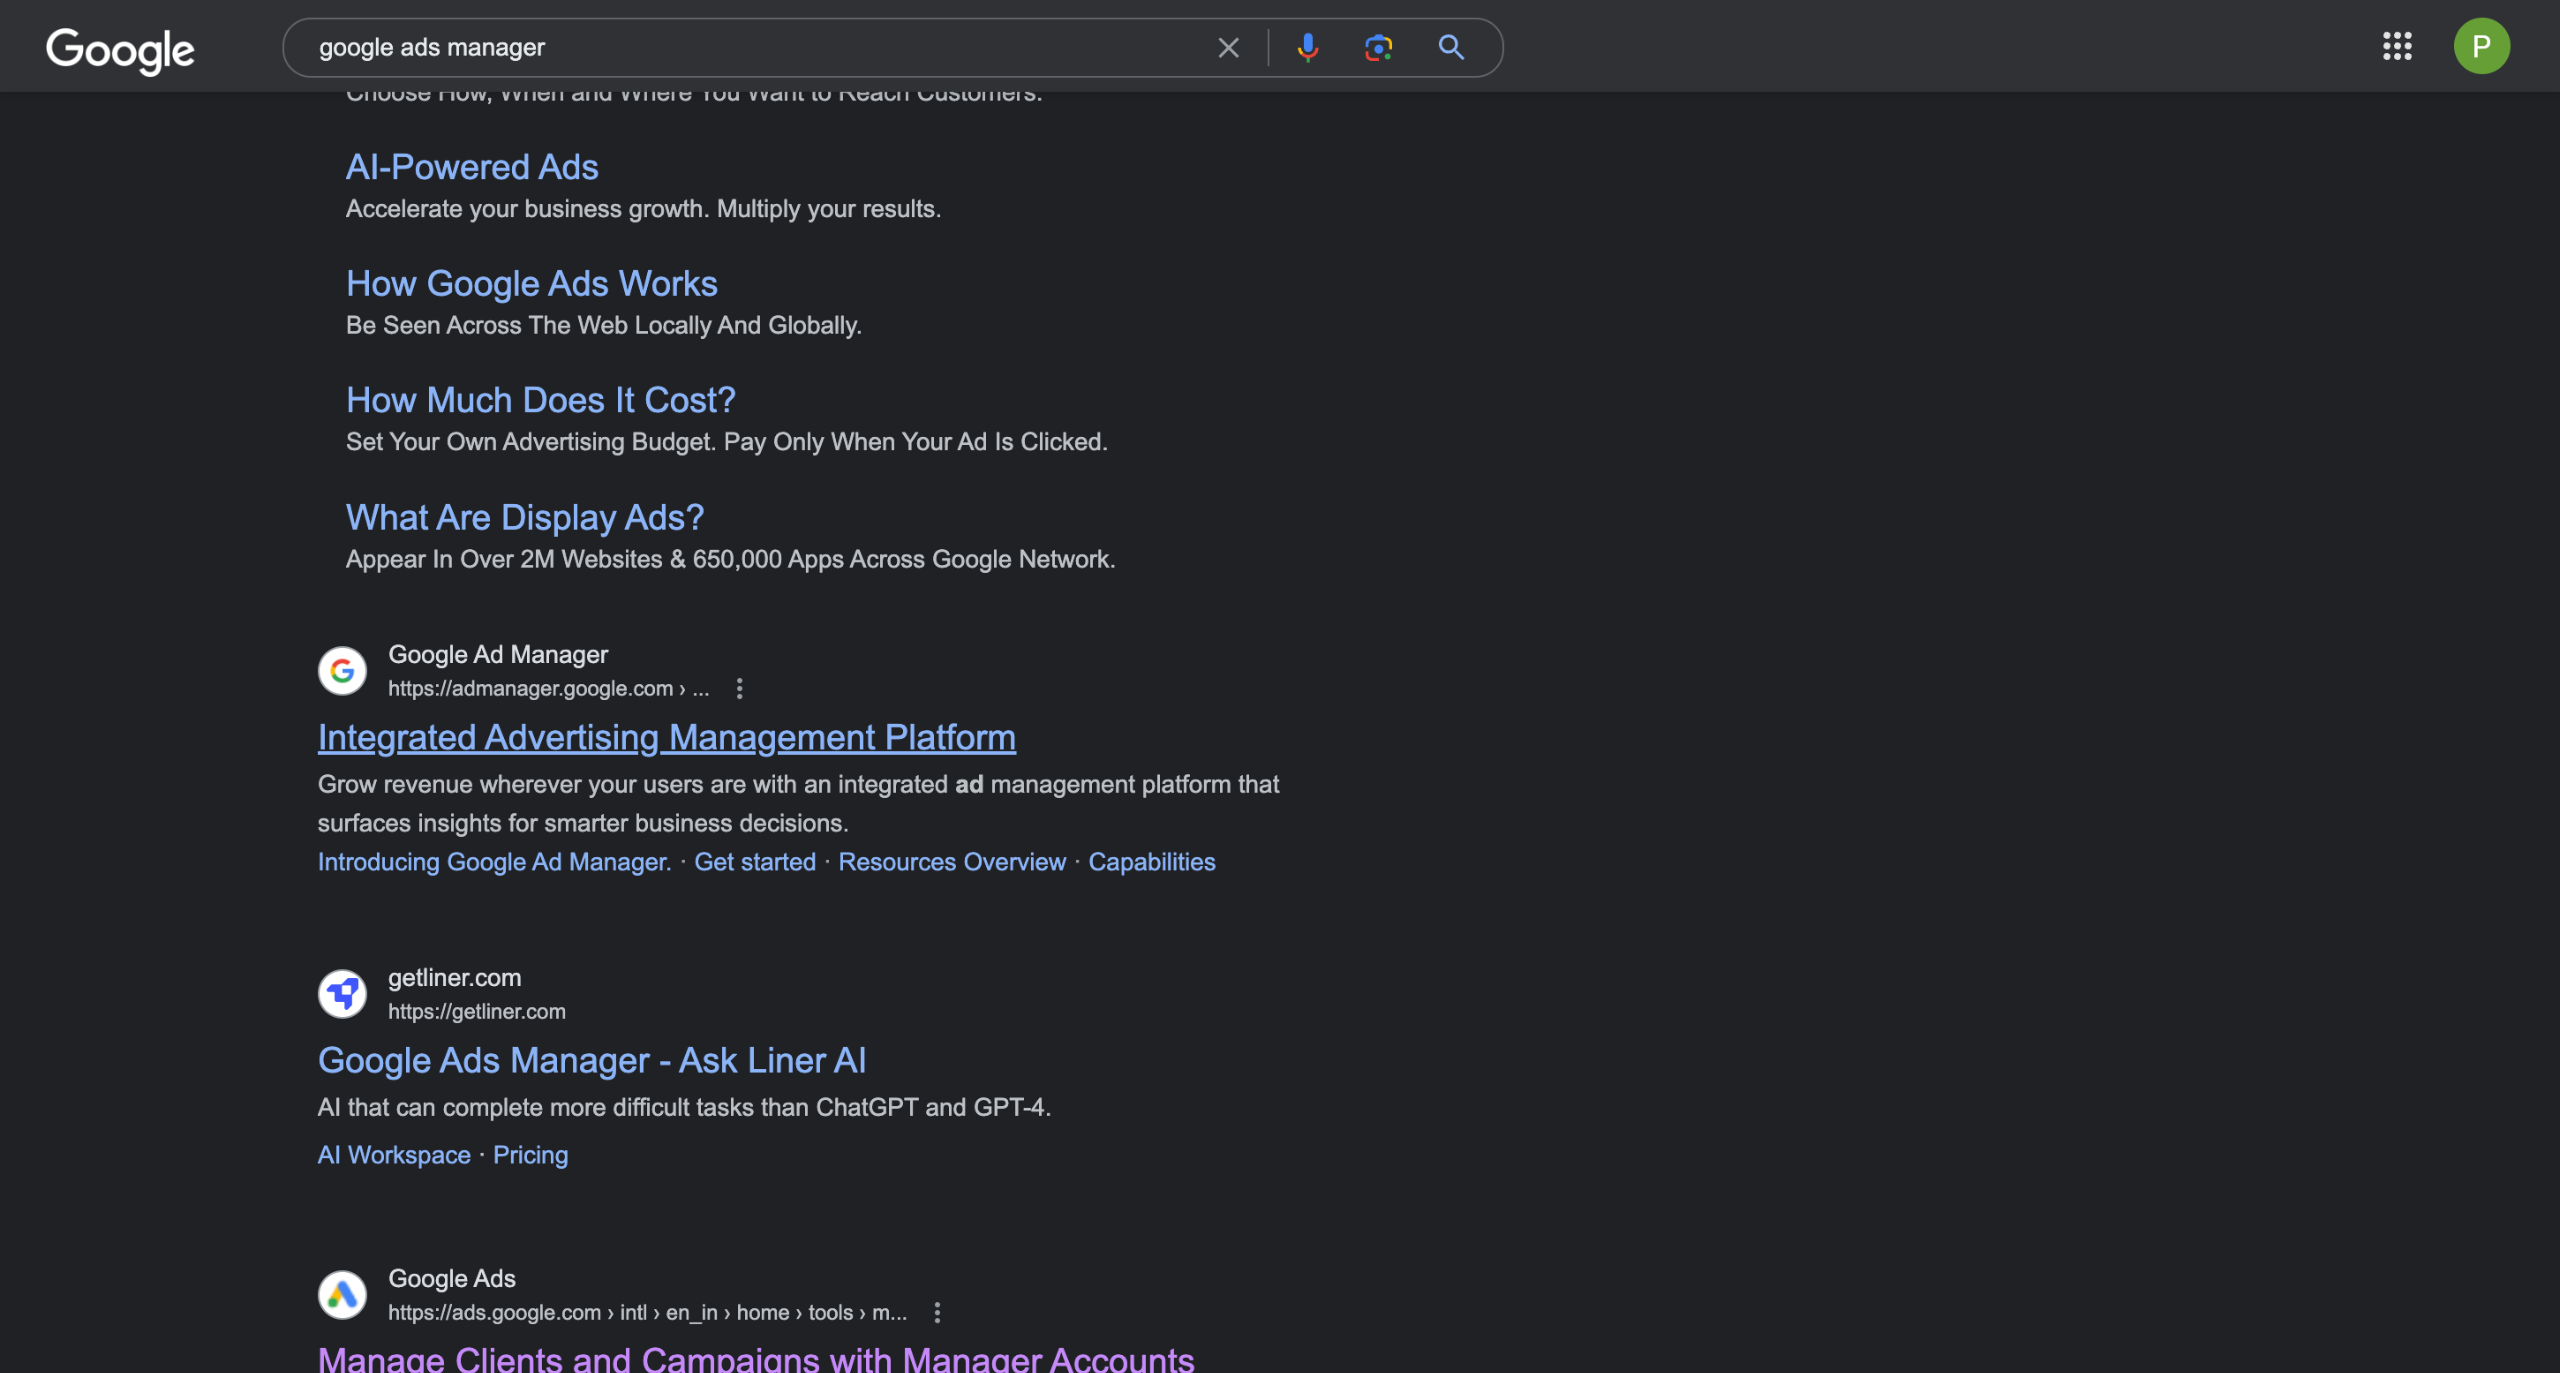Open the What Are Display Ads? link
Image resolution: width=2560 pixels, height=1373 pixels.
(x=525, y=517)
